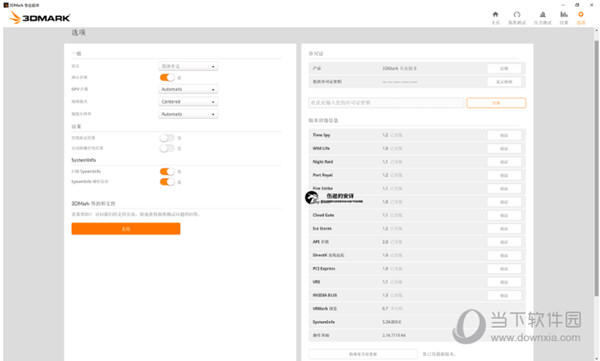
Task: Click the 3DMark logo
Action: [x=39, y=18]
